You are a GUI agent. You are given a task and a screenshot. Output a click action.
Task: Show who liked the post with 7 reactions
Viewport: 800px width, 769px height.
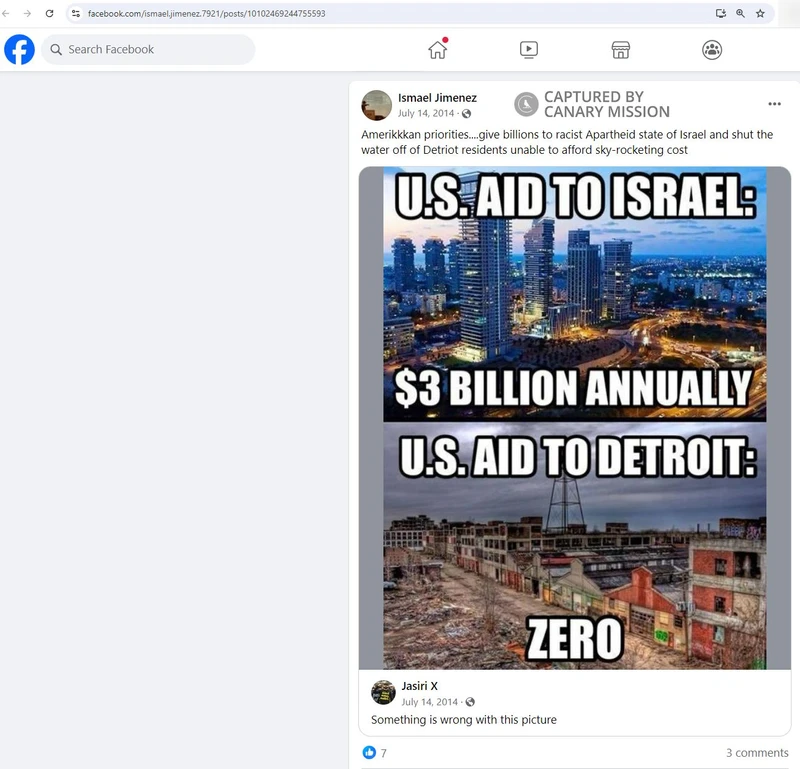375,753
